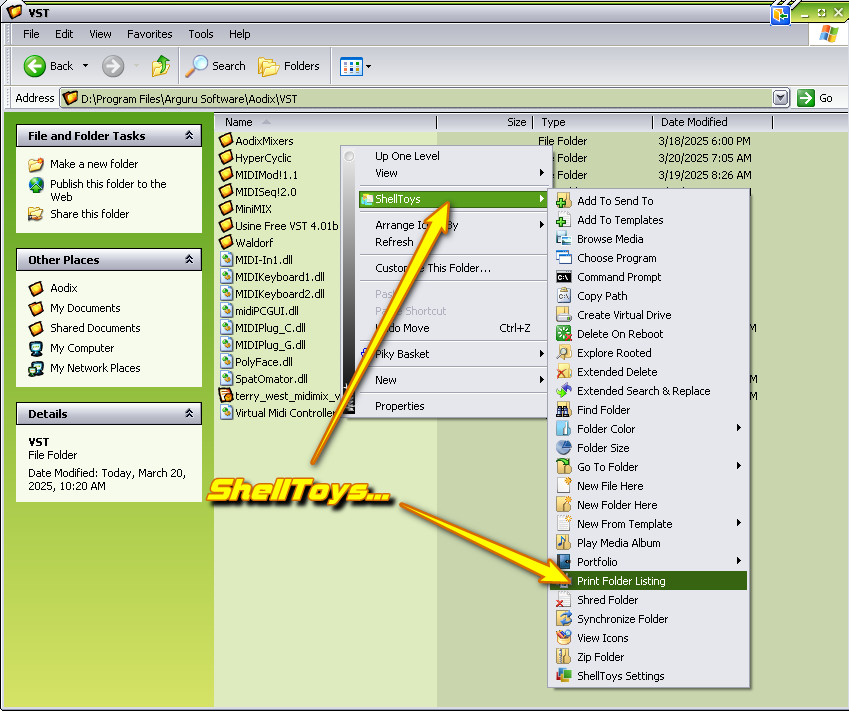Select the MIDI-In1.dll file
This screenshot has width=849, height=712.
pyautogui.click(x=263, y=259)
